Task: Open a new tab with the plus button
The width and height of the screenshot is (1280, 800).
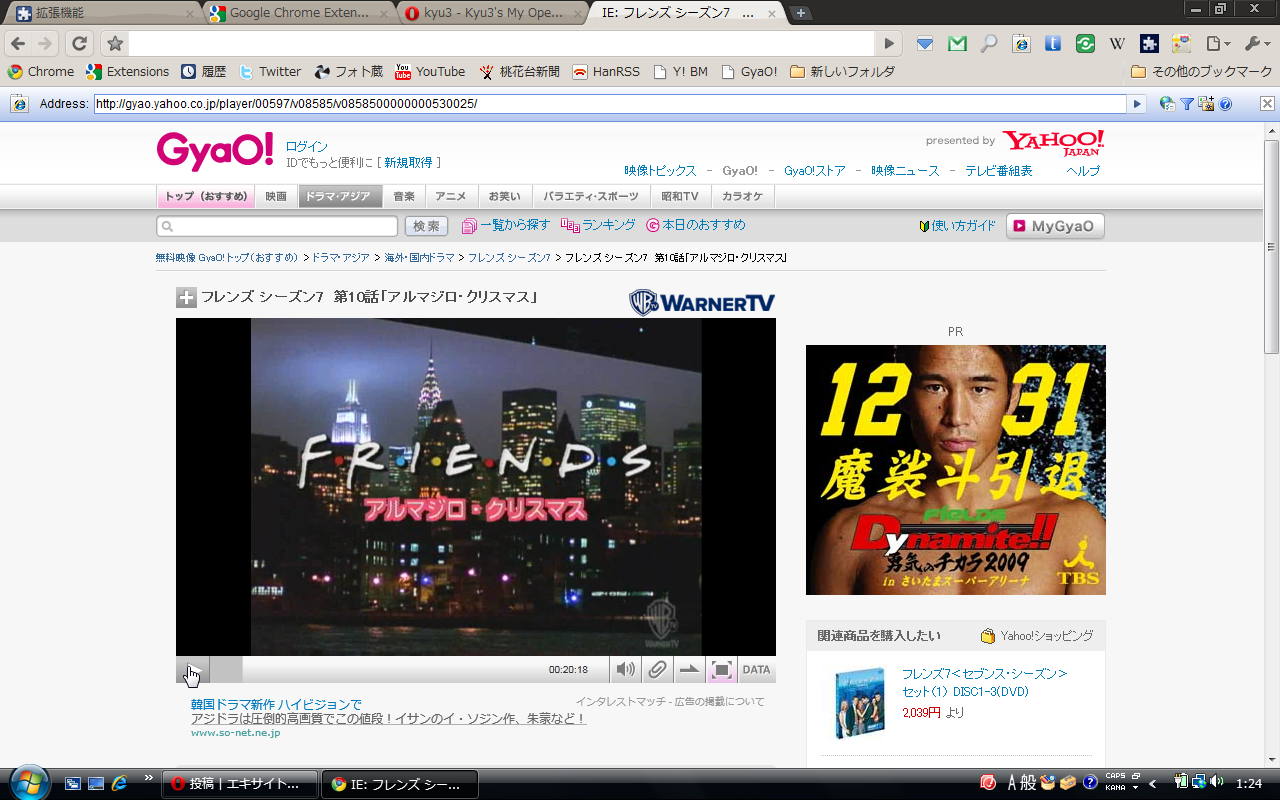Action: click(801, 13)
